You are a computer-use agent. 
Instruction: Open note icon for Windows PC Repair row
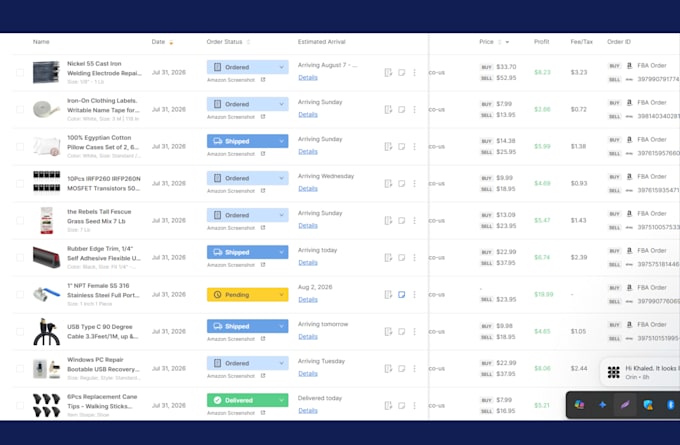[402, 369]
